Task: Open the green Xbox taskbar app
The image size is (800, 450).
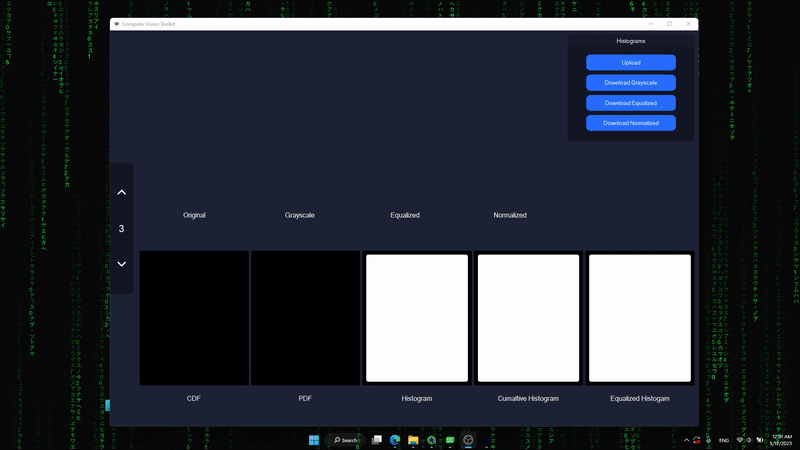Action: tap(450, 440)
